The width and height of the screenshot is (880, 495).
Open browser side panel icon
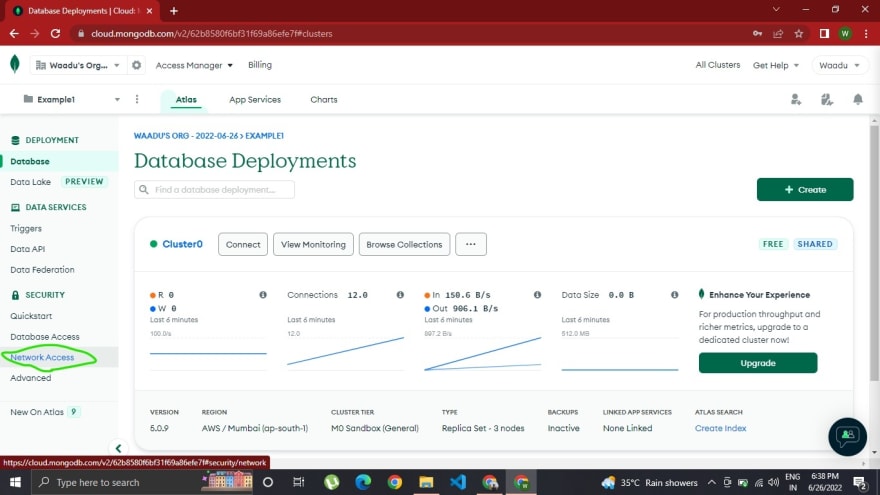824,34
